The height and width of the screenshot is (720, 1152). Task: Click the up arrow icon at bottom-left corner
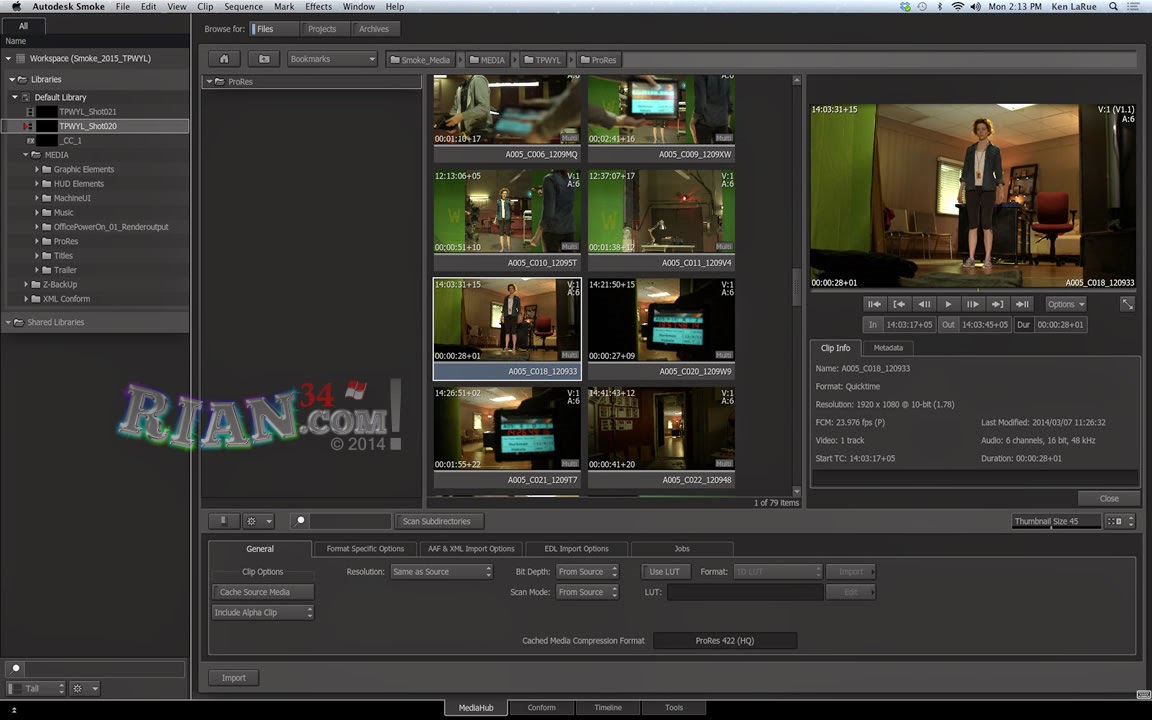coord(13,710)
